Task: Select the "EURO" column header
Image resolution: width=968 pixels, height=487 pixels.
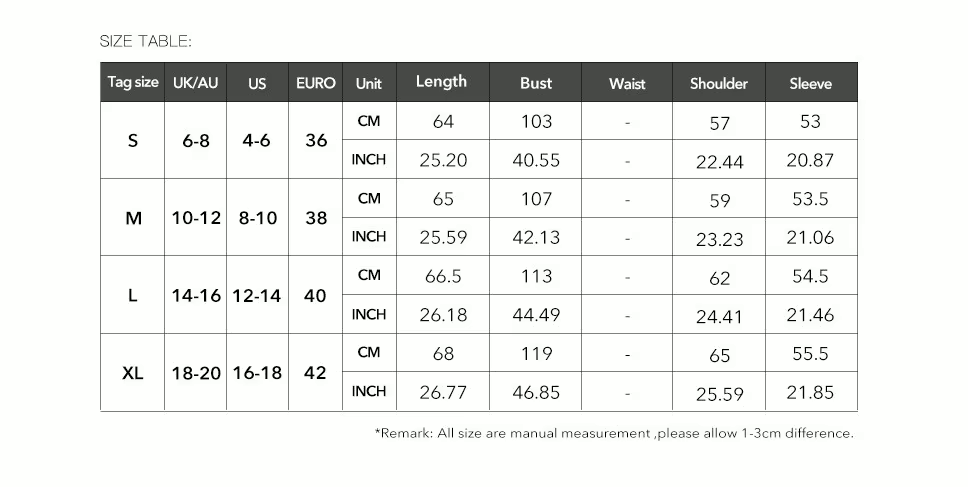Action: [x=316, y=83]
